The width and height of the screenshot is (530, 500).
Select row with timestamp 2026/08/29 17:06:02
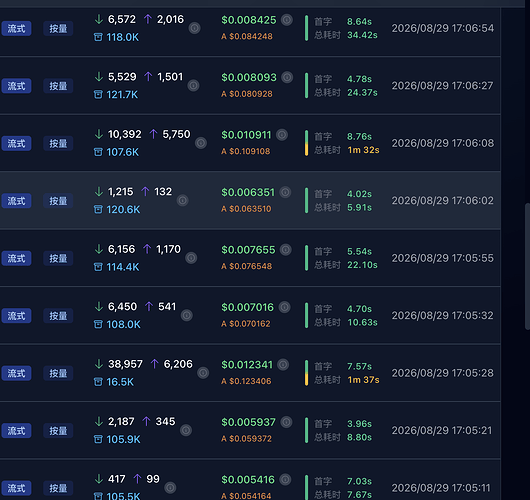tap(250, 200)
